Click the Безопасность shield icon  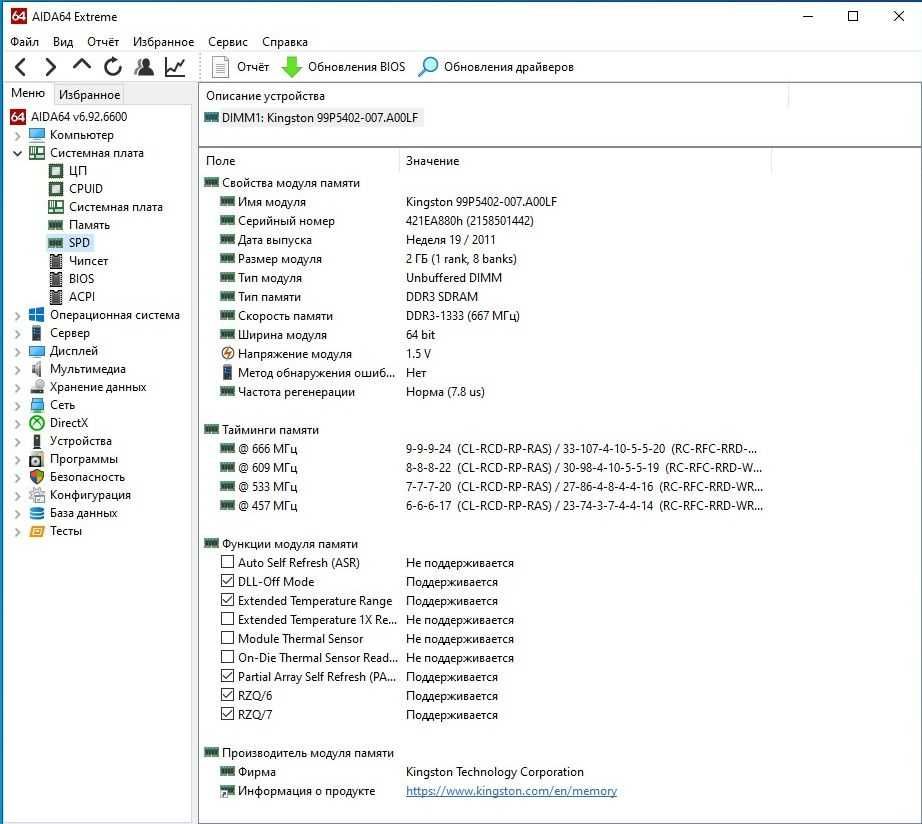tap(37, 477)
